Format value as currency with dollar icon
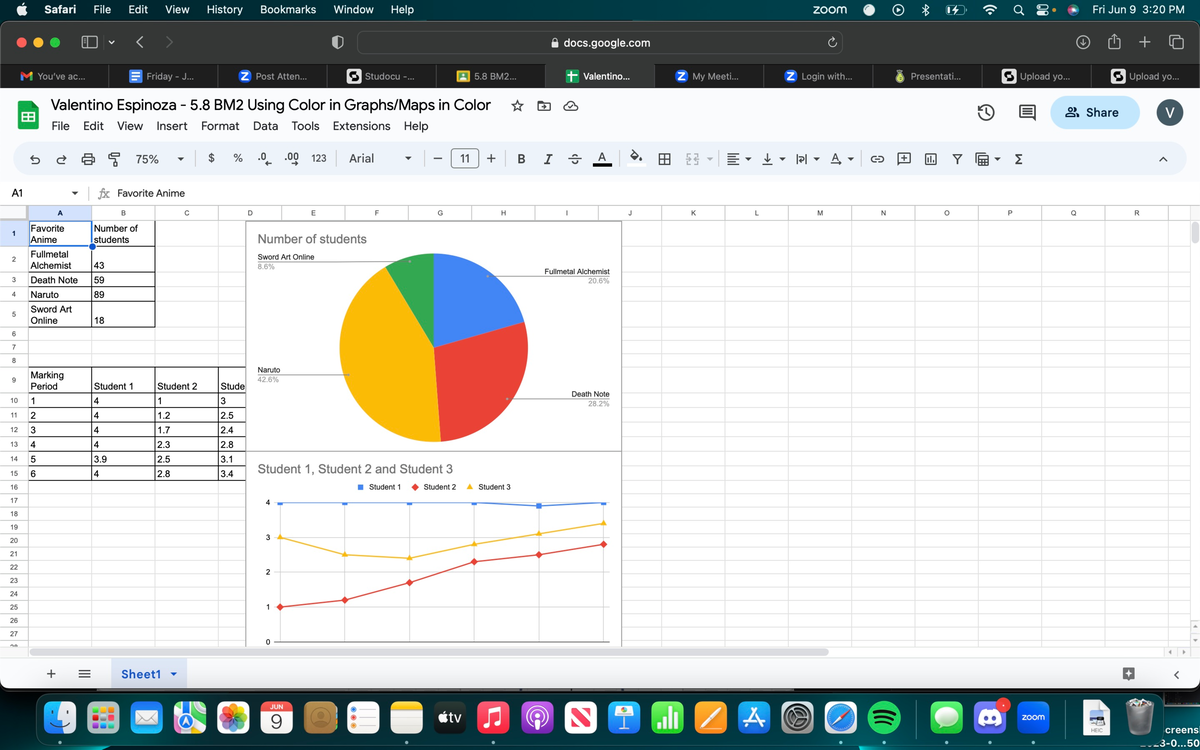The width and height of the screenshot is (1200, 750). (x=210, y=158)
